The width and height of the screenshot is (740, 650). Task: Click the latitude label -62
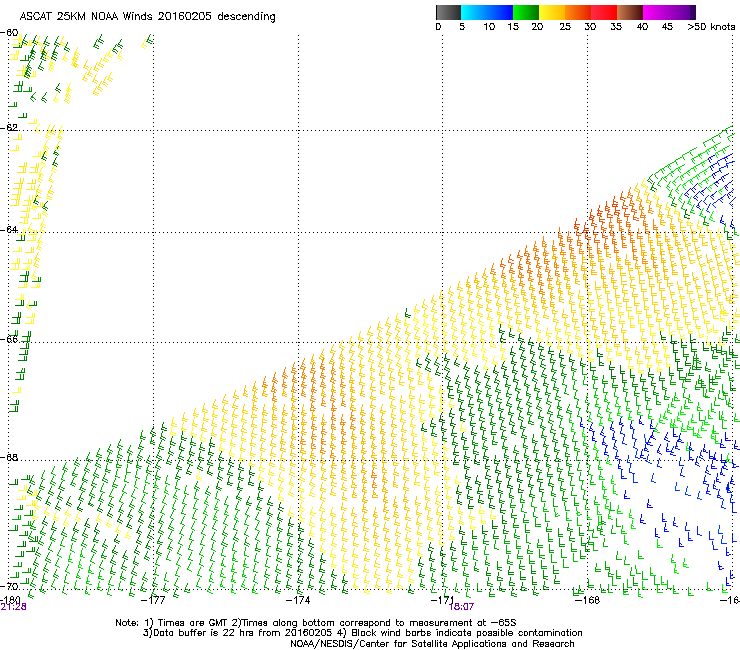pos(9,128)
